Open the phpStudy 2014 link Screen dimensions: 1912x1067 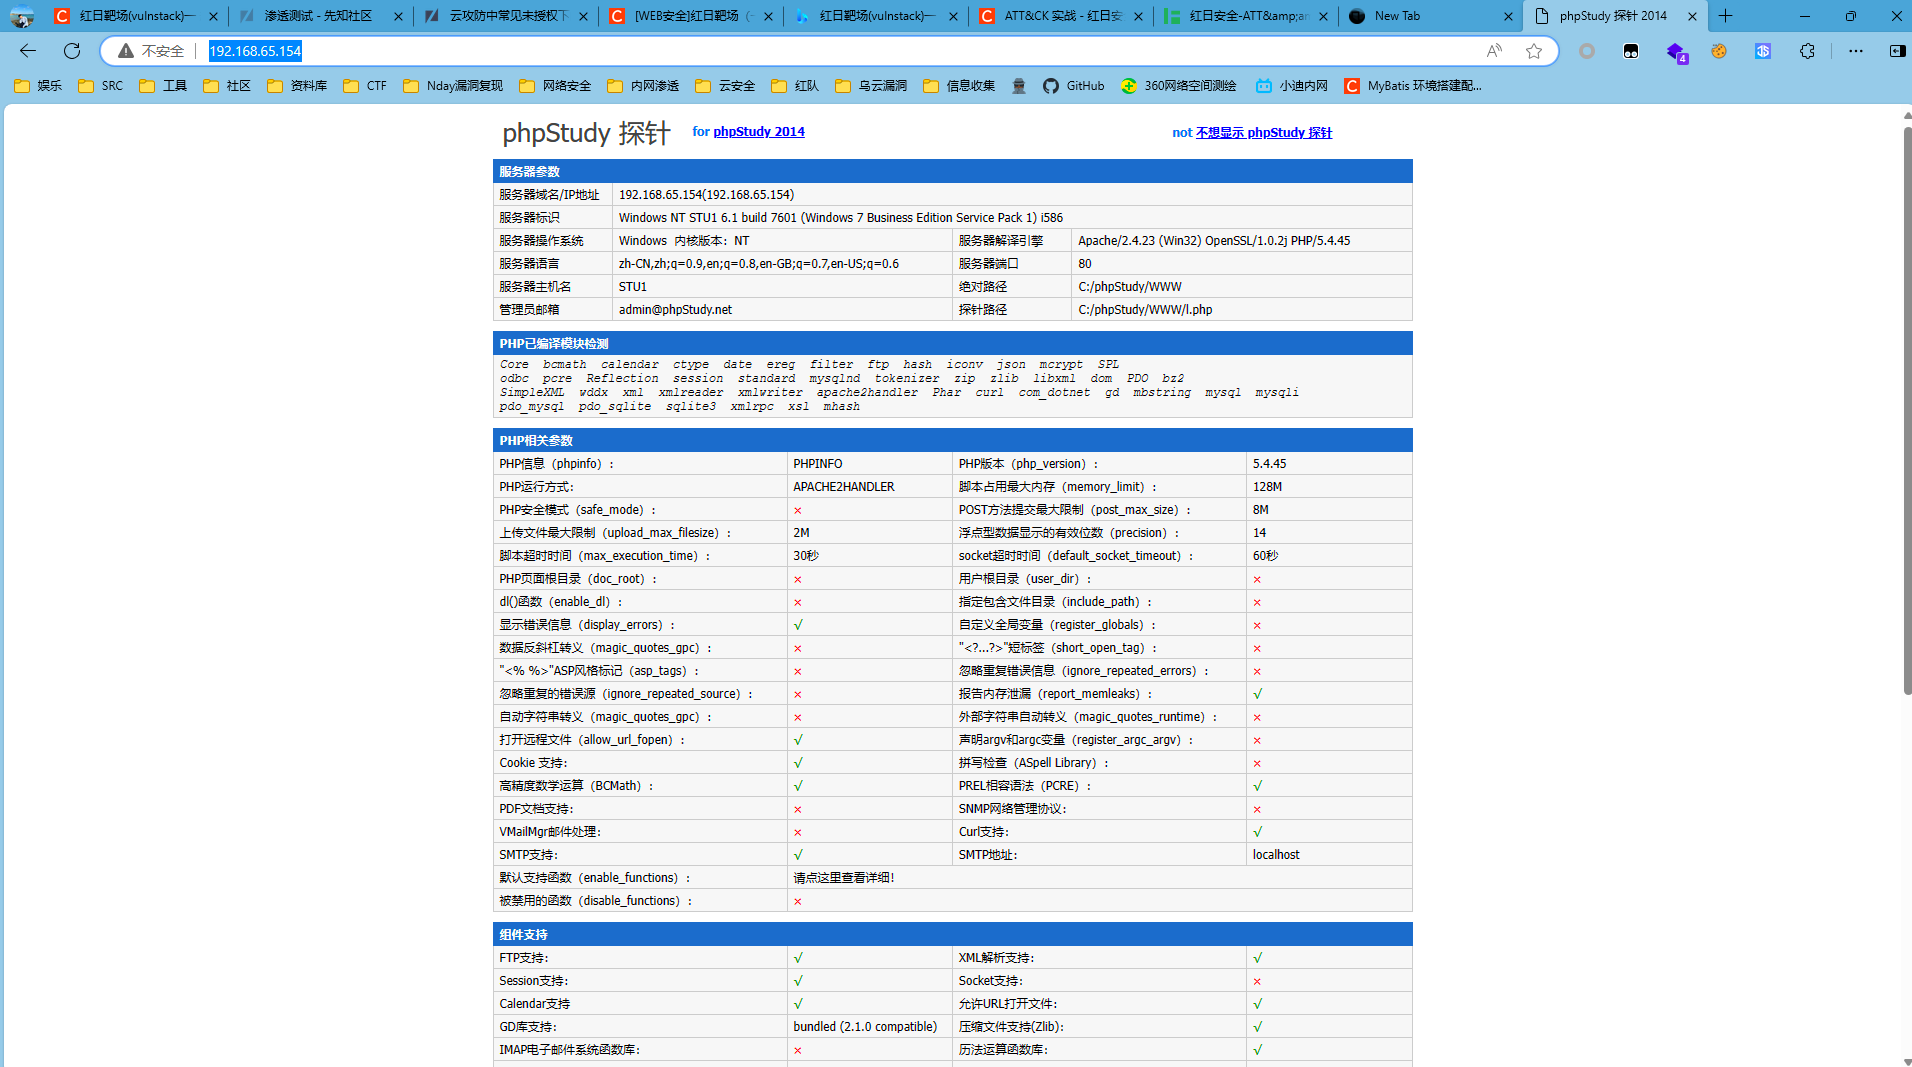tap(758, 131)
